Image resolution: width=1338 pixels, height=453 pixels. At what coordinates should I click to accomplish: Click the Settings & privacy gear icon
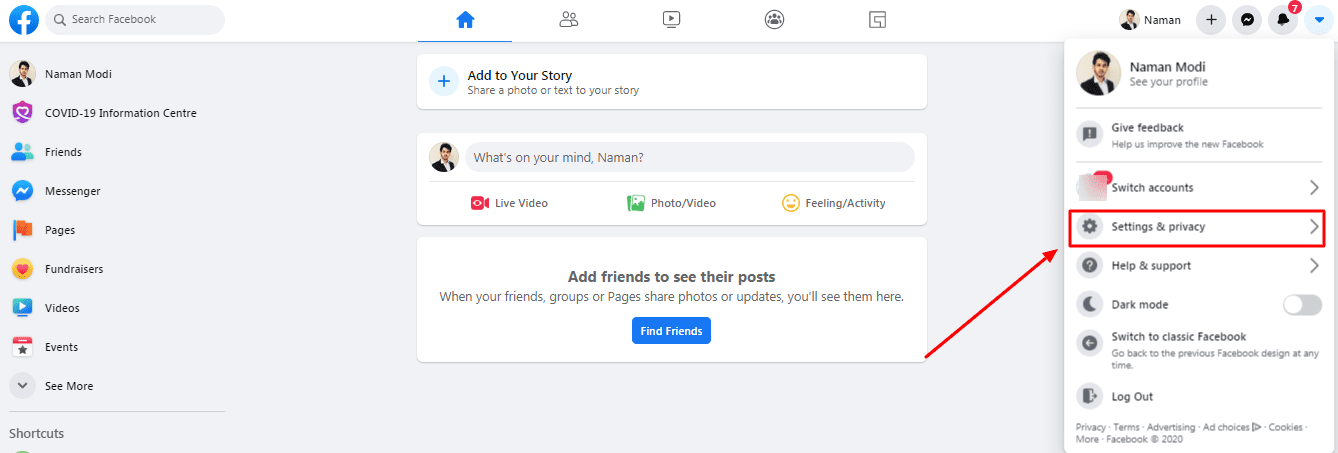pyautogui.click(x=1090, y=227)
